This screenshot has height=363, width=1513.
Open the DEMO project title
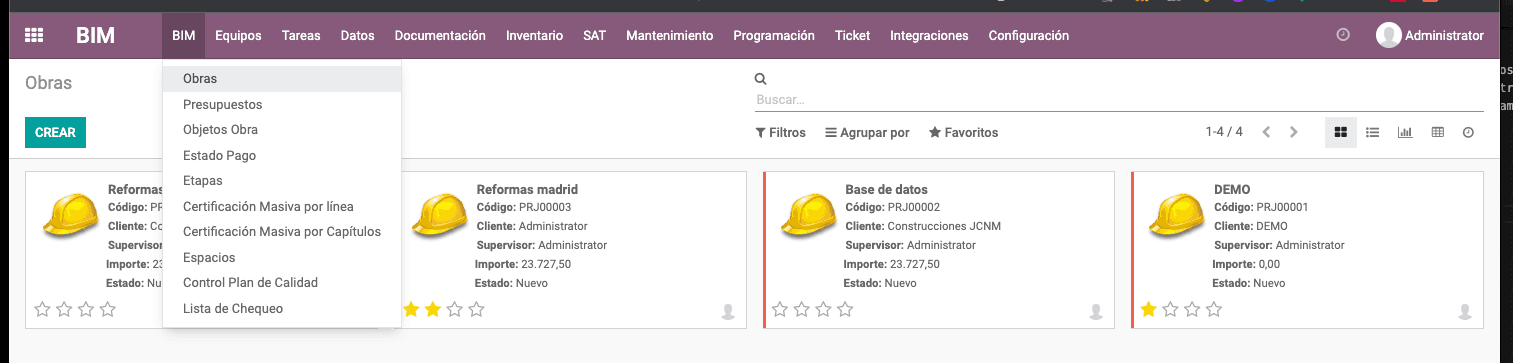click(x=1232, y=189)
